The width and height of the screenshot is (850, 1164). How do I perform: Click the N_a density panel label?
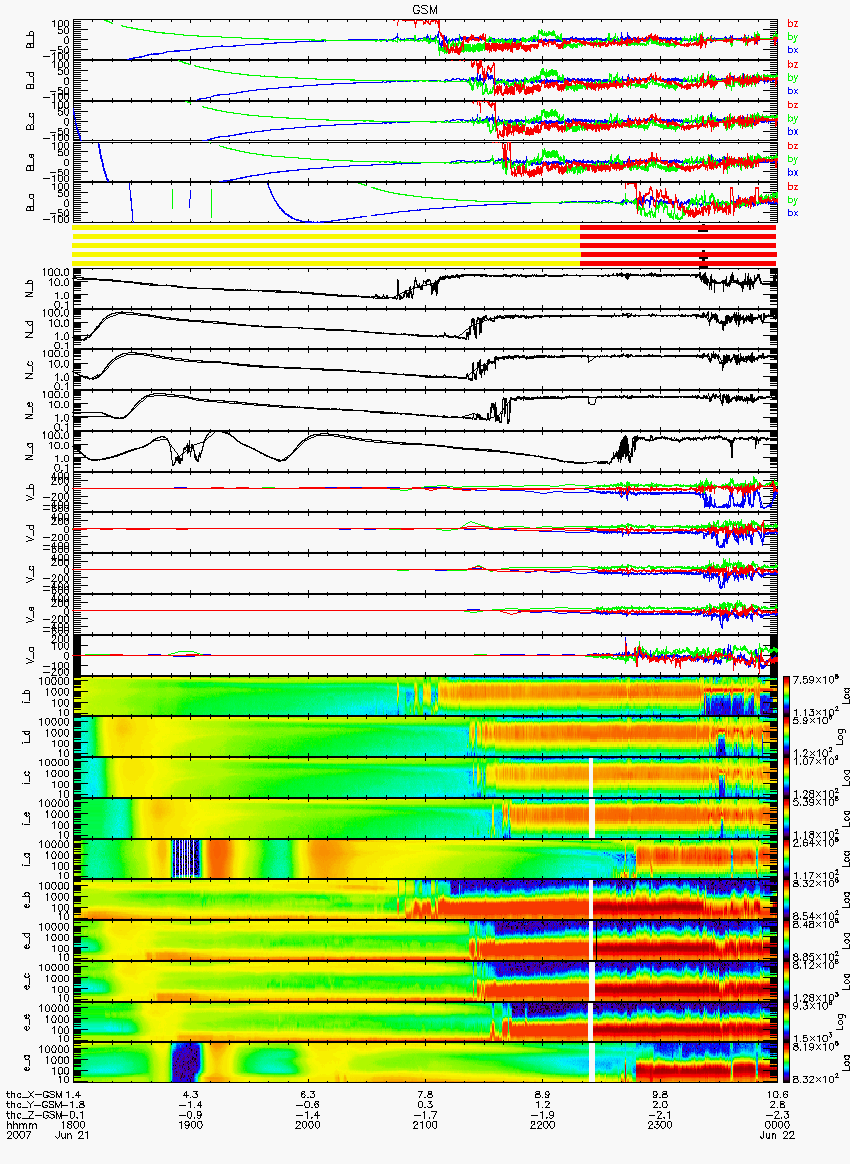point(30,451)
